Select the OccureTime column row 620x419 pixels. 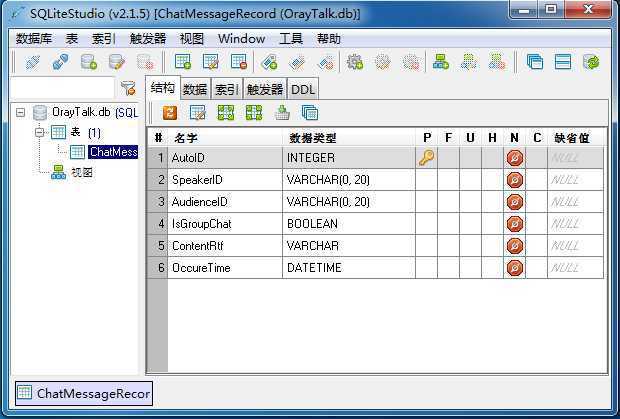375,268
